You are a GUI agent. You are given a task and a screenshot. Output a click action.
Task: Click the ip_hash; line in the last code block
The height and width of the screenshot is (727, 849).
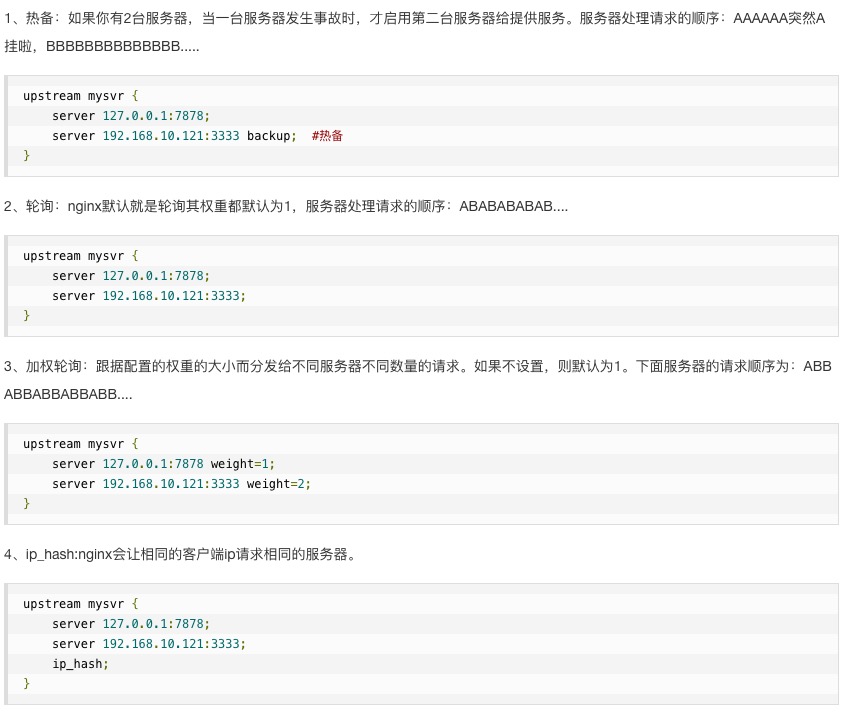[x=80, y=664]
